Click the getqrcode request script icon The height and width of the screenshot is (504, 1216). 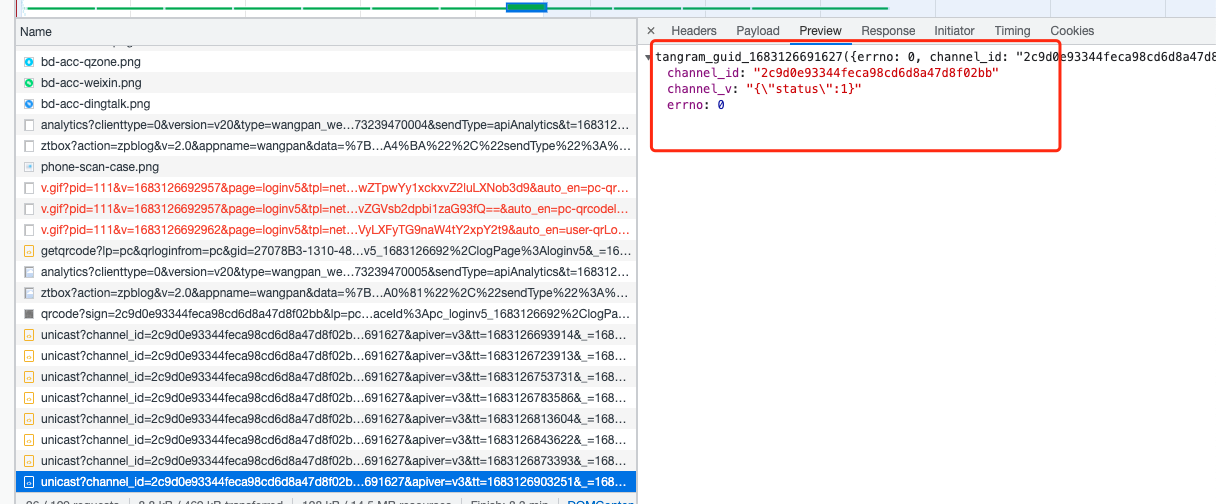[x=29, y=251]
